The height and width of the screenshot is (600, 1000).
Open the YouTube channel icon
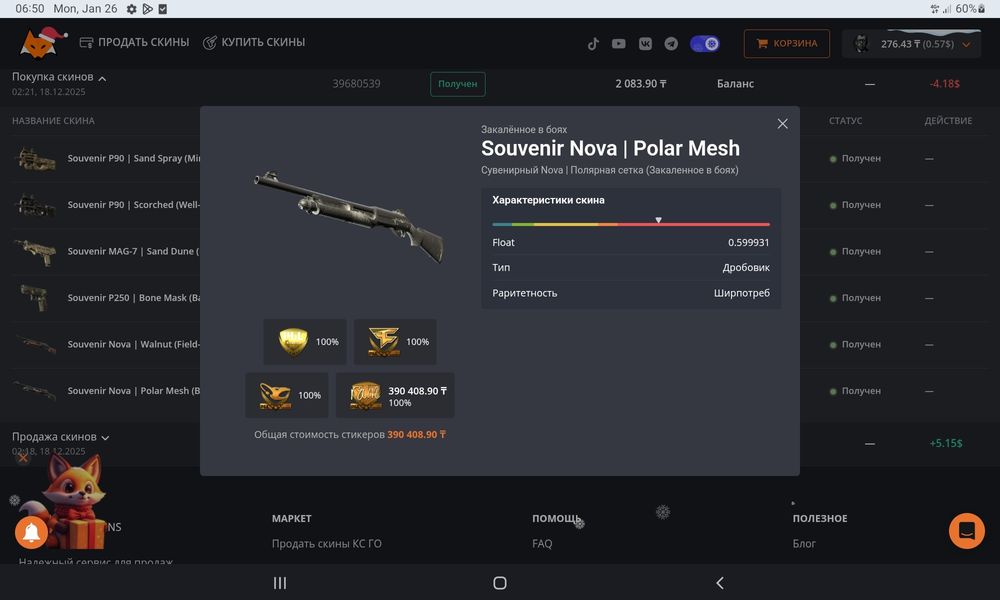pos(619,43)
